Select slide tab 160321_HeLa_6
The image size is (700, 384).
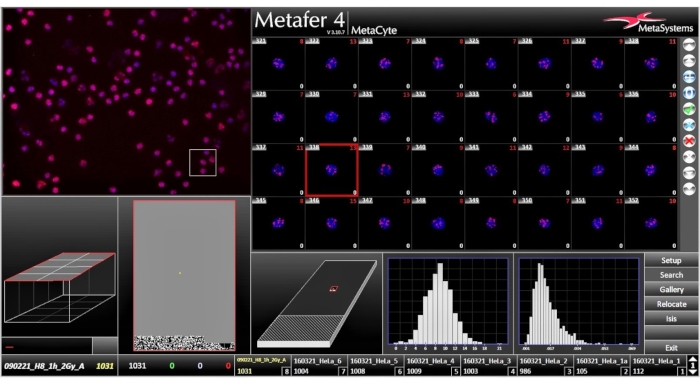pyautogui.click(x=320, y=366)
